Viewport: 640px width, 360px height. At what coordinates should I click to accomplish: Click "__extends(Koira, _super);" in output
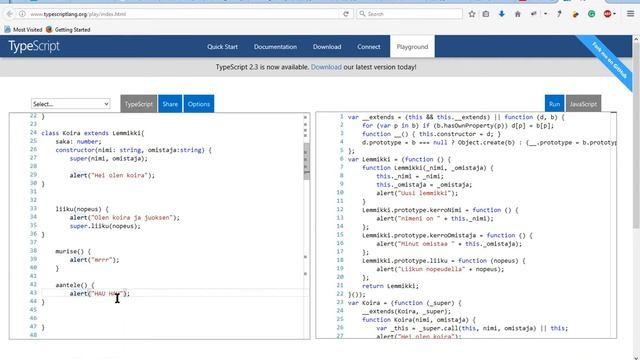pos(407,311)
